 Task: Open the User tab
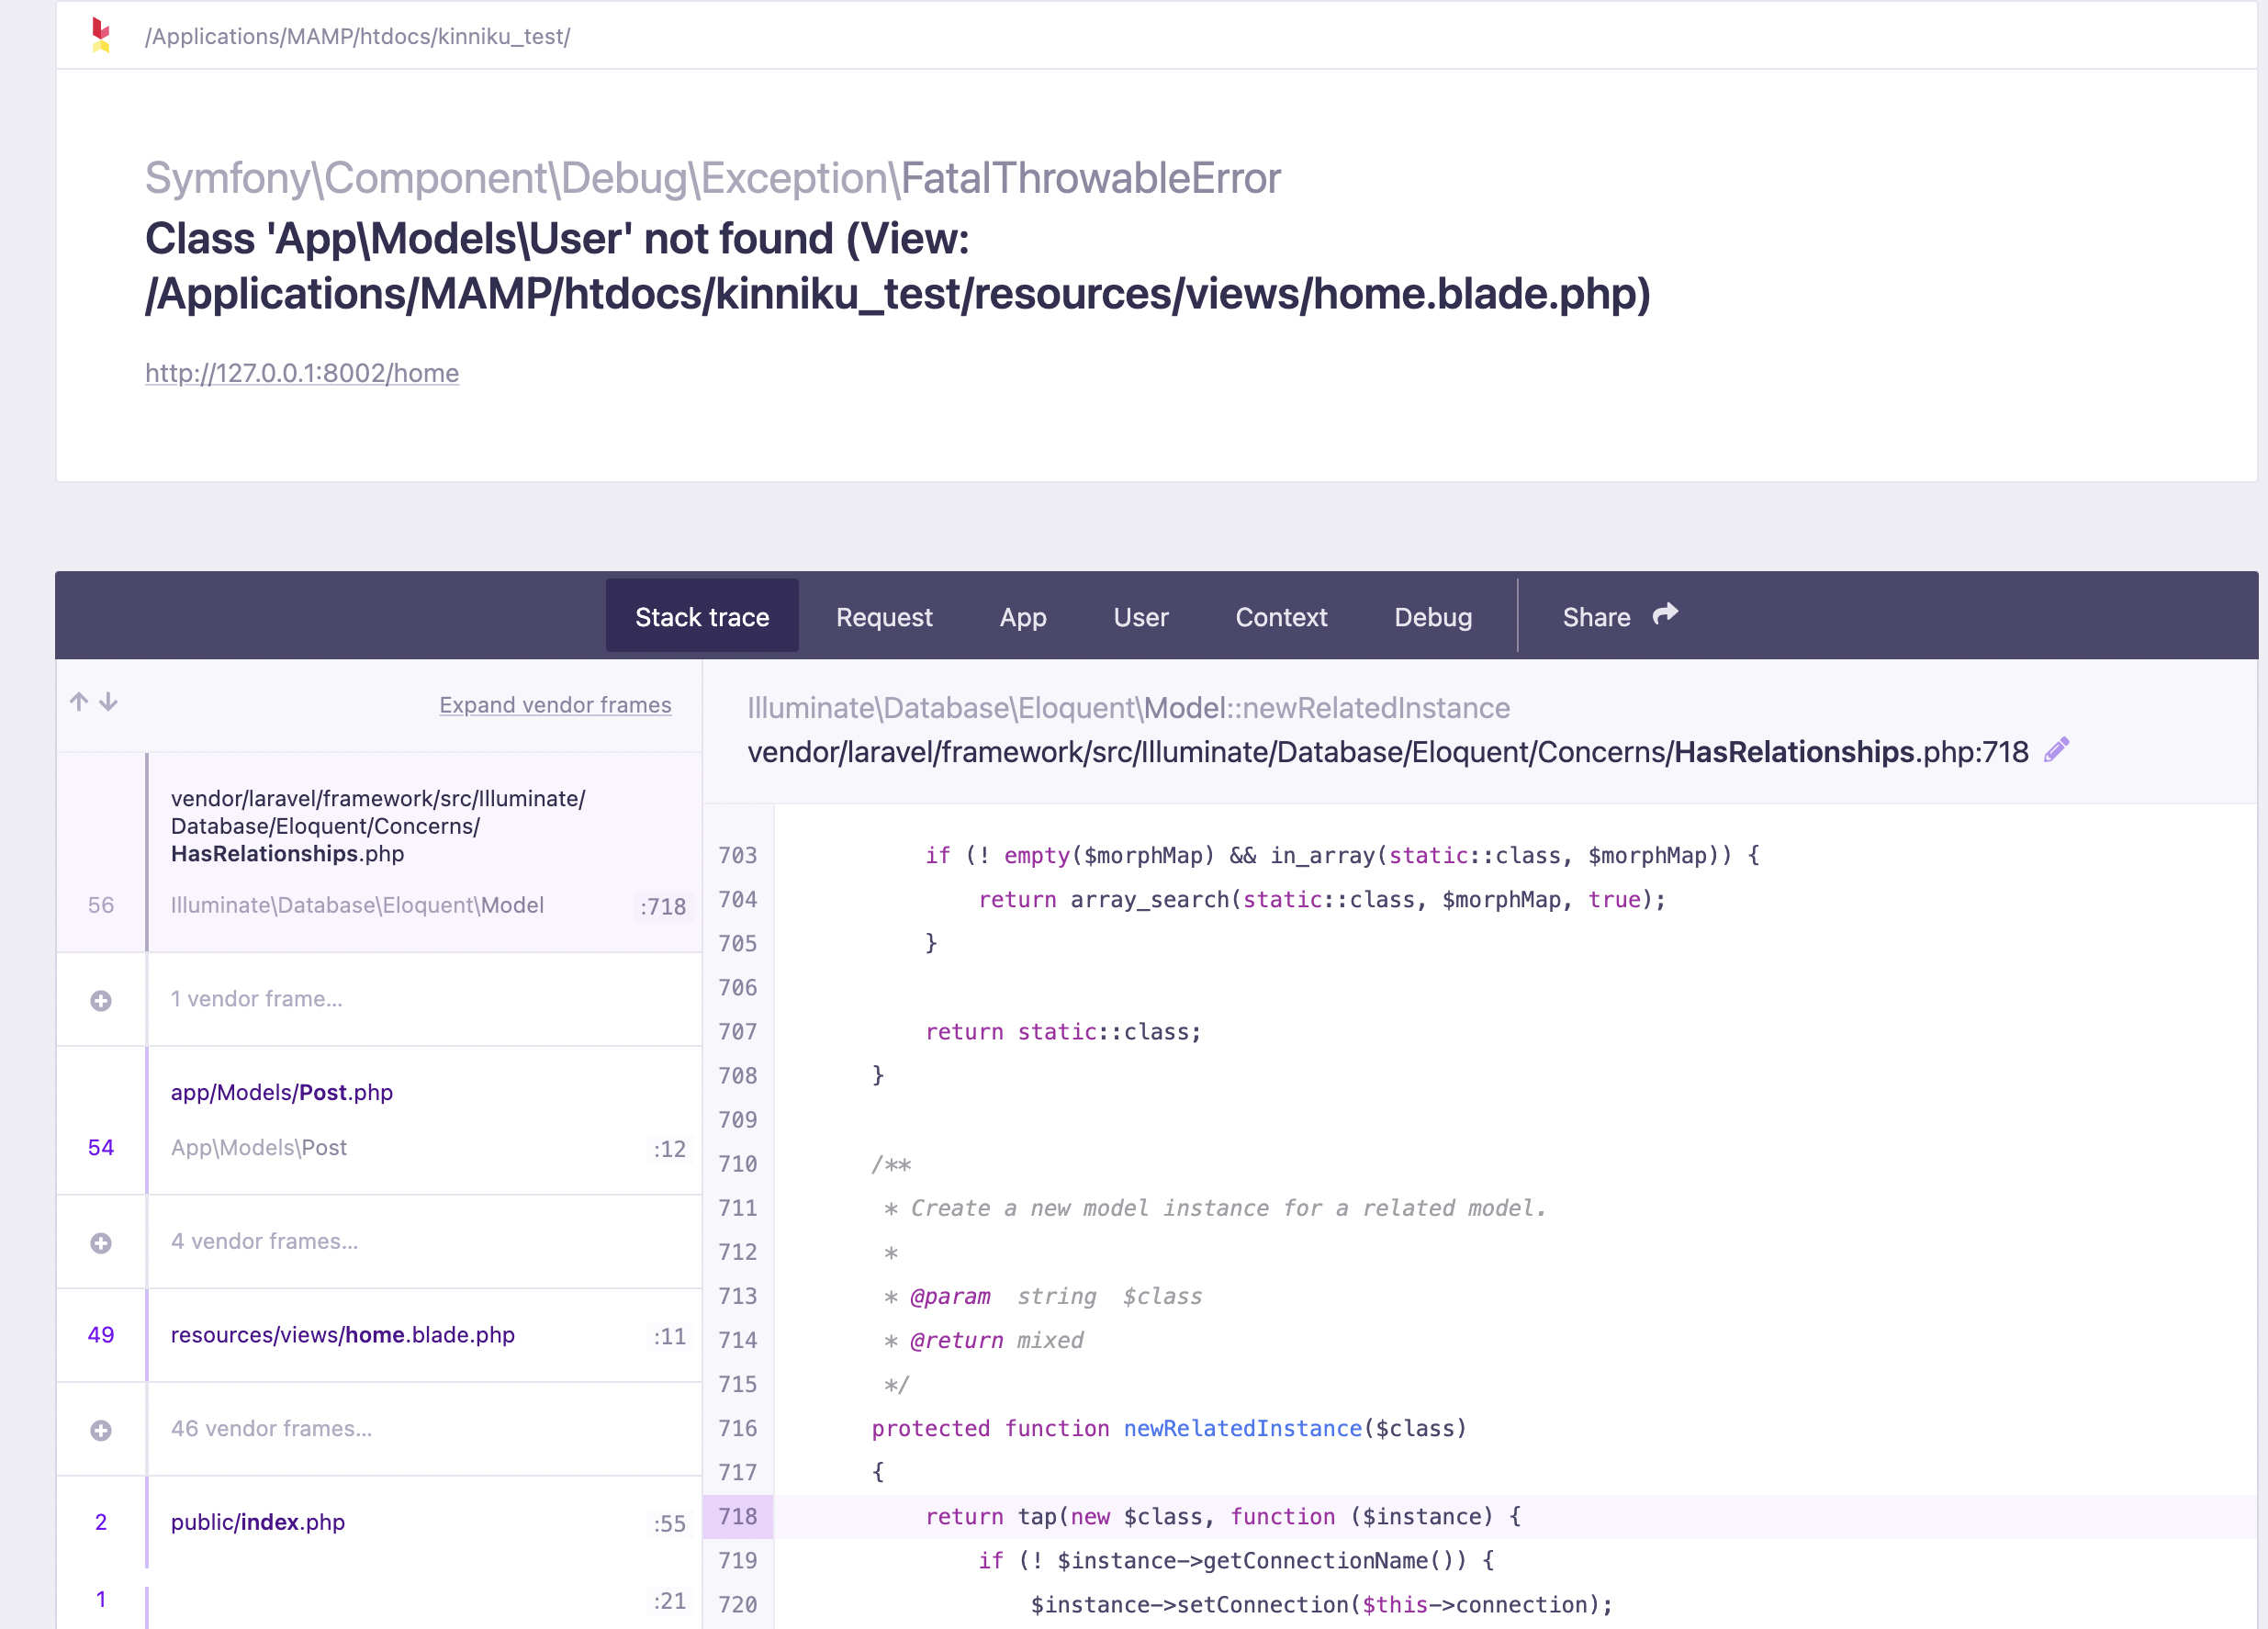point(1141,617)
